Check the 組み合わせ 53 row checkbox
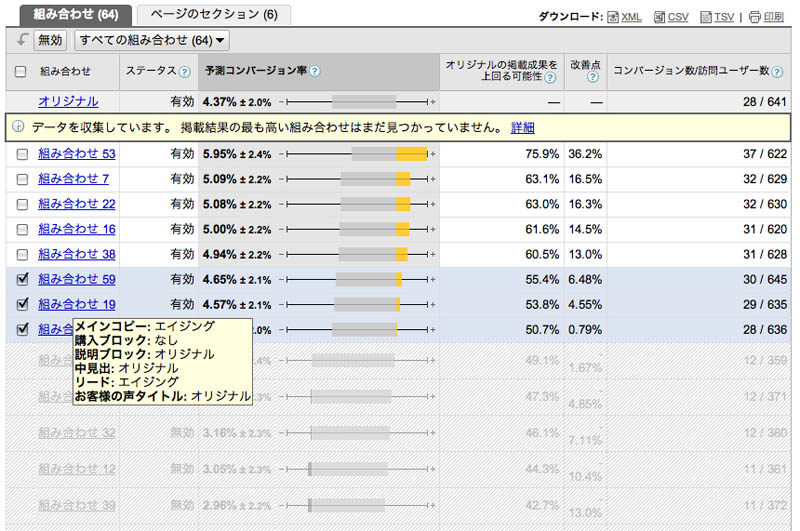Viewport: 800px width, 531px height. [x=22, y=154]
